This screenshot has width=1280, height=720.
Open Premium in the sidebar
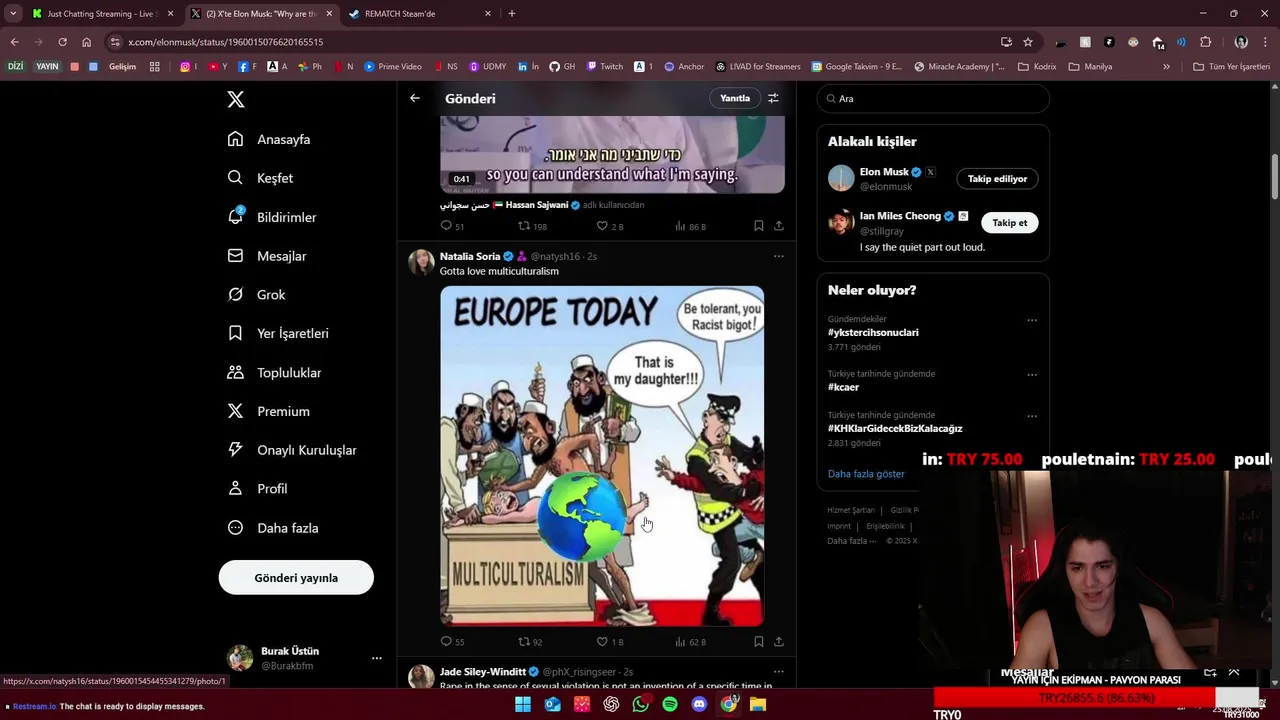click(269, 411)
